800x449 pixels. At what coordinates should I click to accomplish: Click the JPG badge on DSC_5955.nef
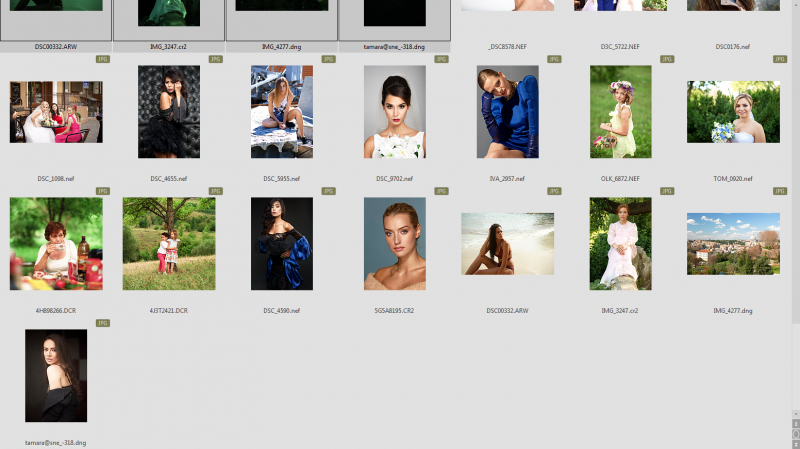[328, 59]
